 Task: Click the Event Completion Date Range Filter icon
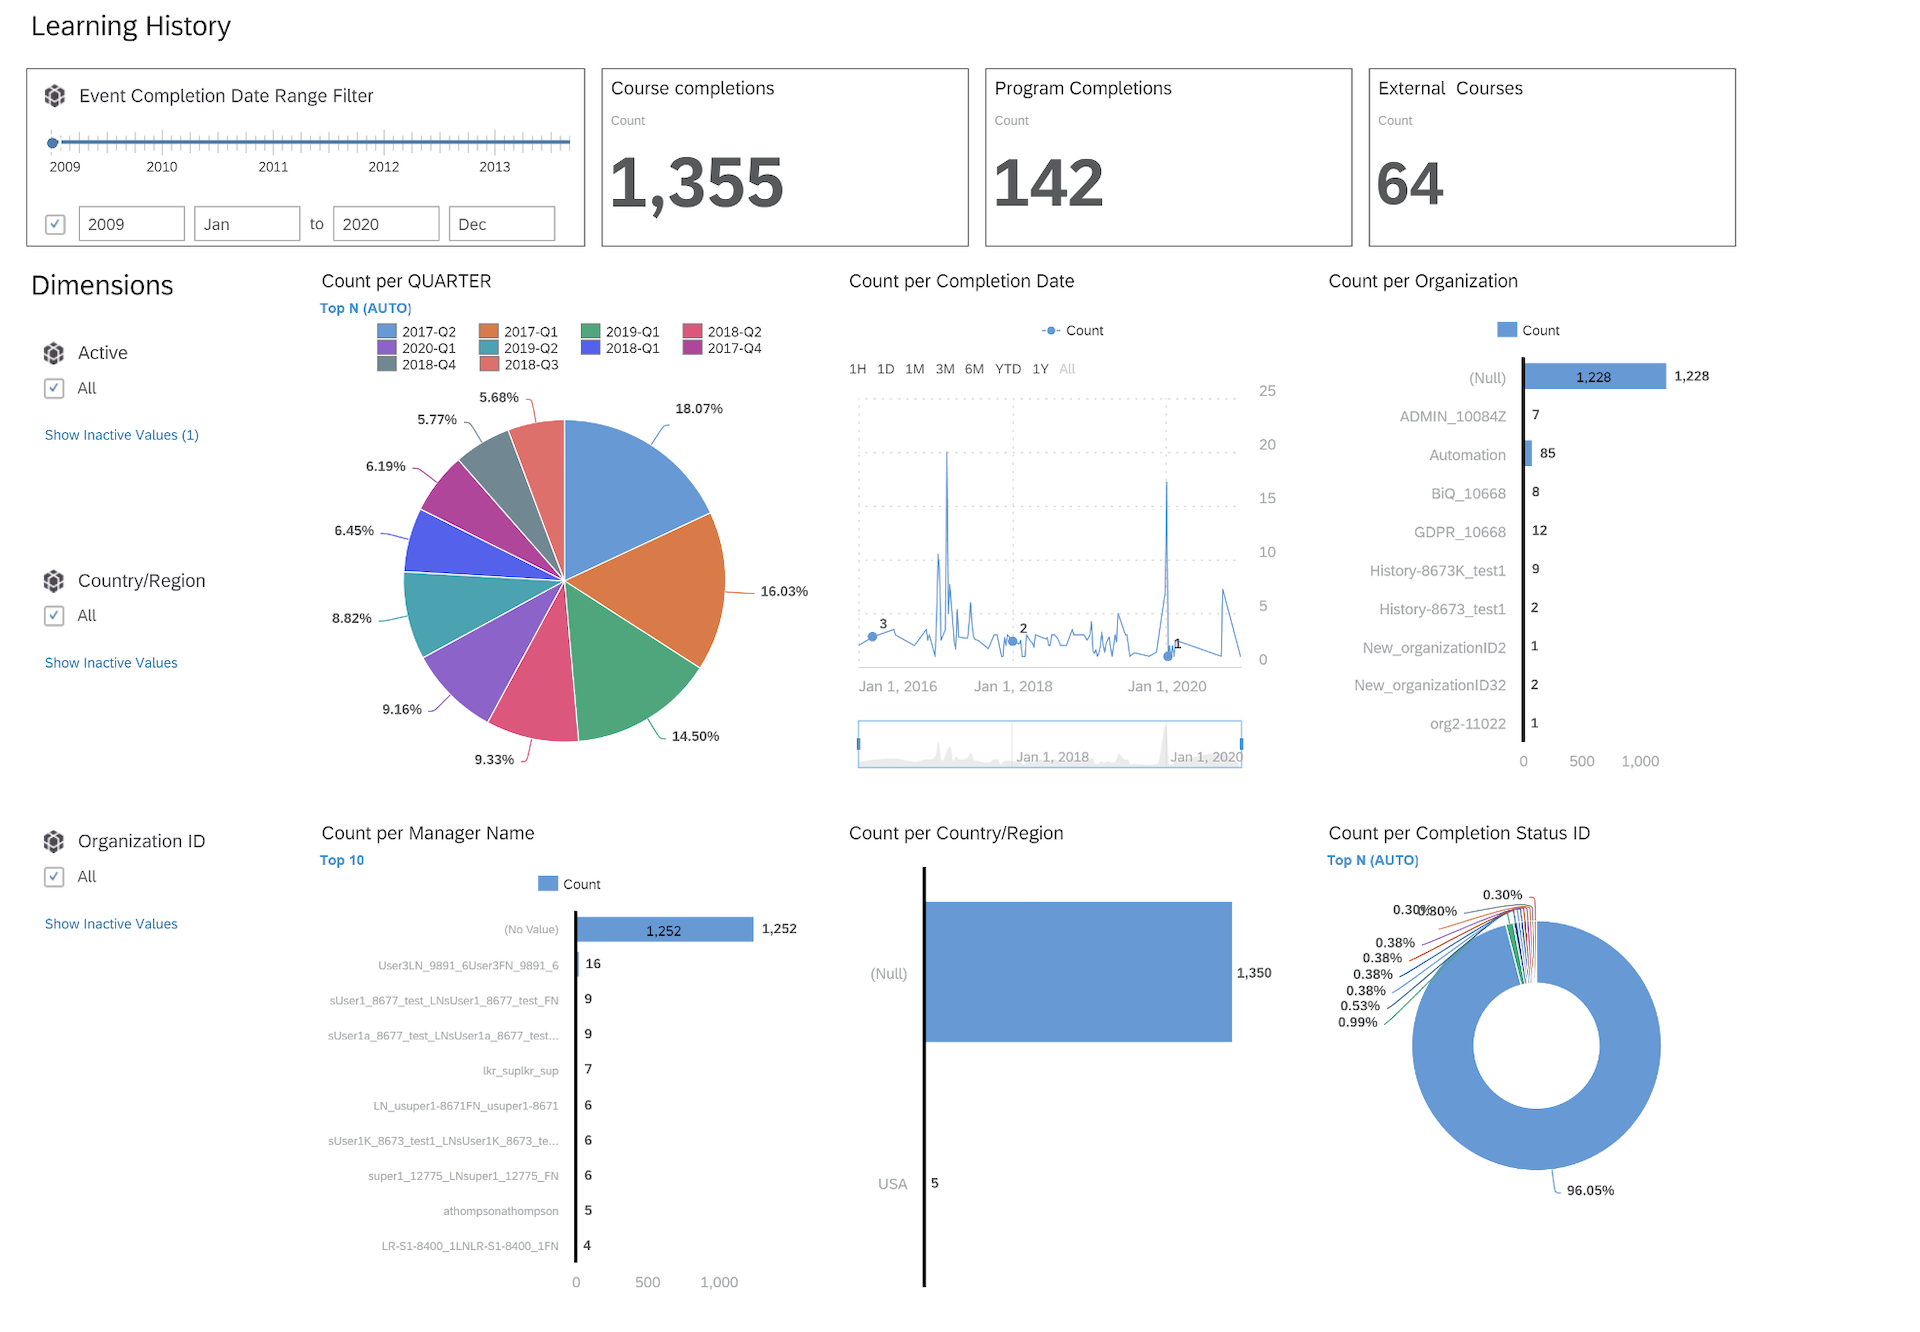coord(55,96)
